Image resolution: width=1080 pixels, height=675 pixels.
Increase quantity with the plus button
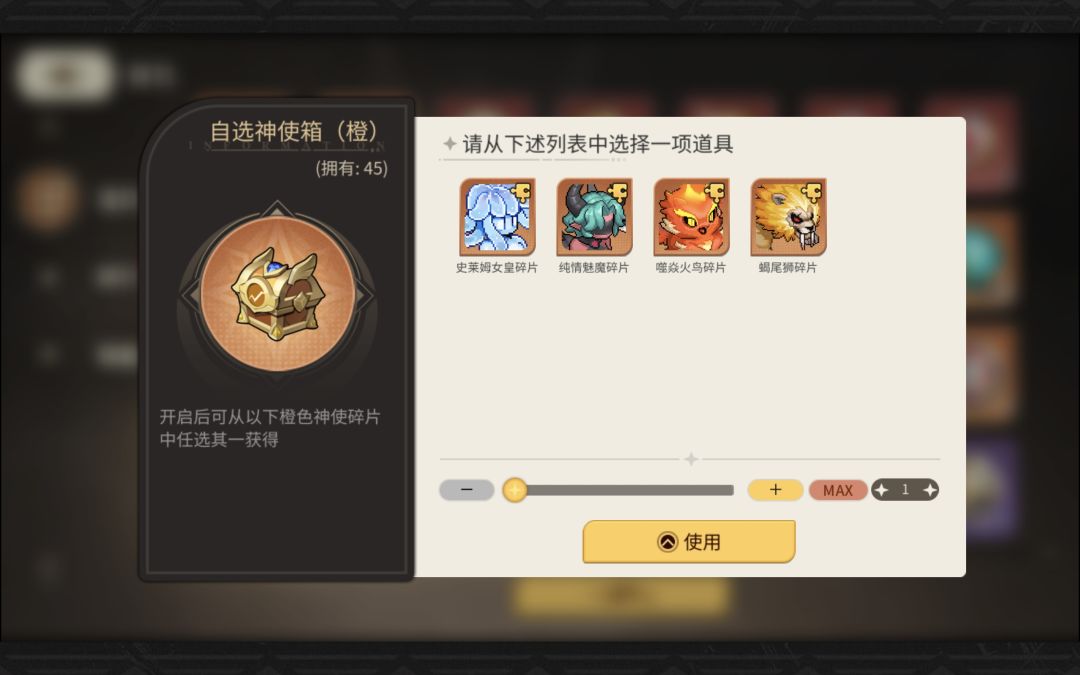coord(776,490)
